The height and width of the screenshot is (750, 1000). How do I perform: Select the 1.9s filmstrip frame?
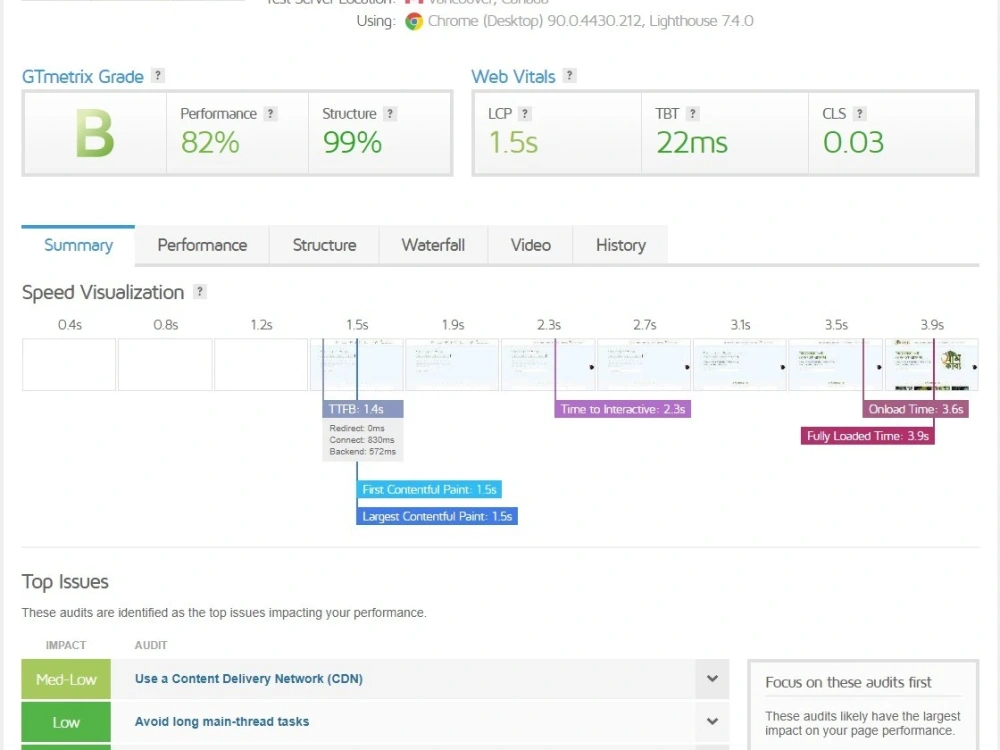[x=452, y=364]
